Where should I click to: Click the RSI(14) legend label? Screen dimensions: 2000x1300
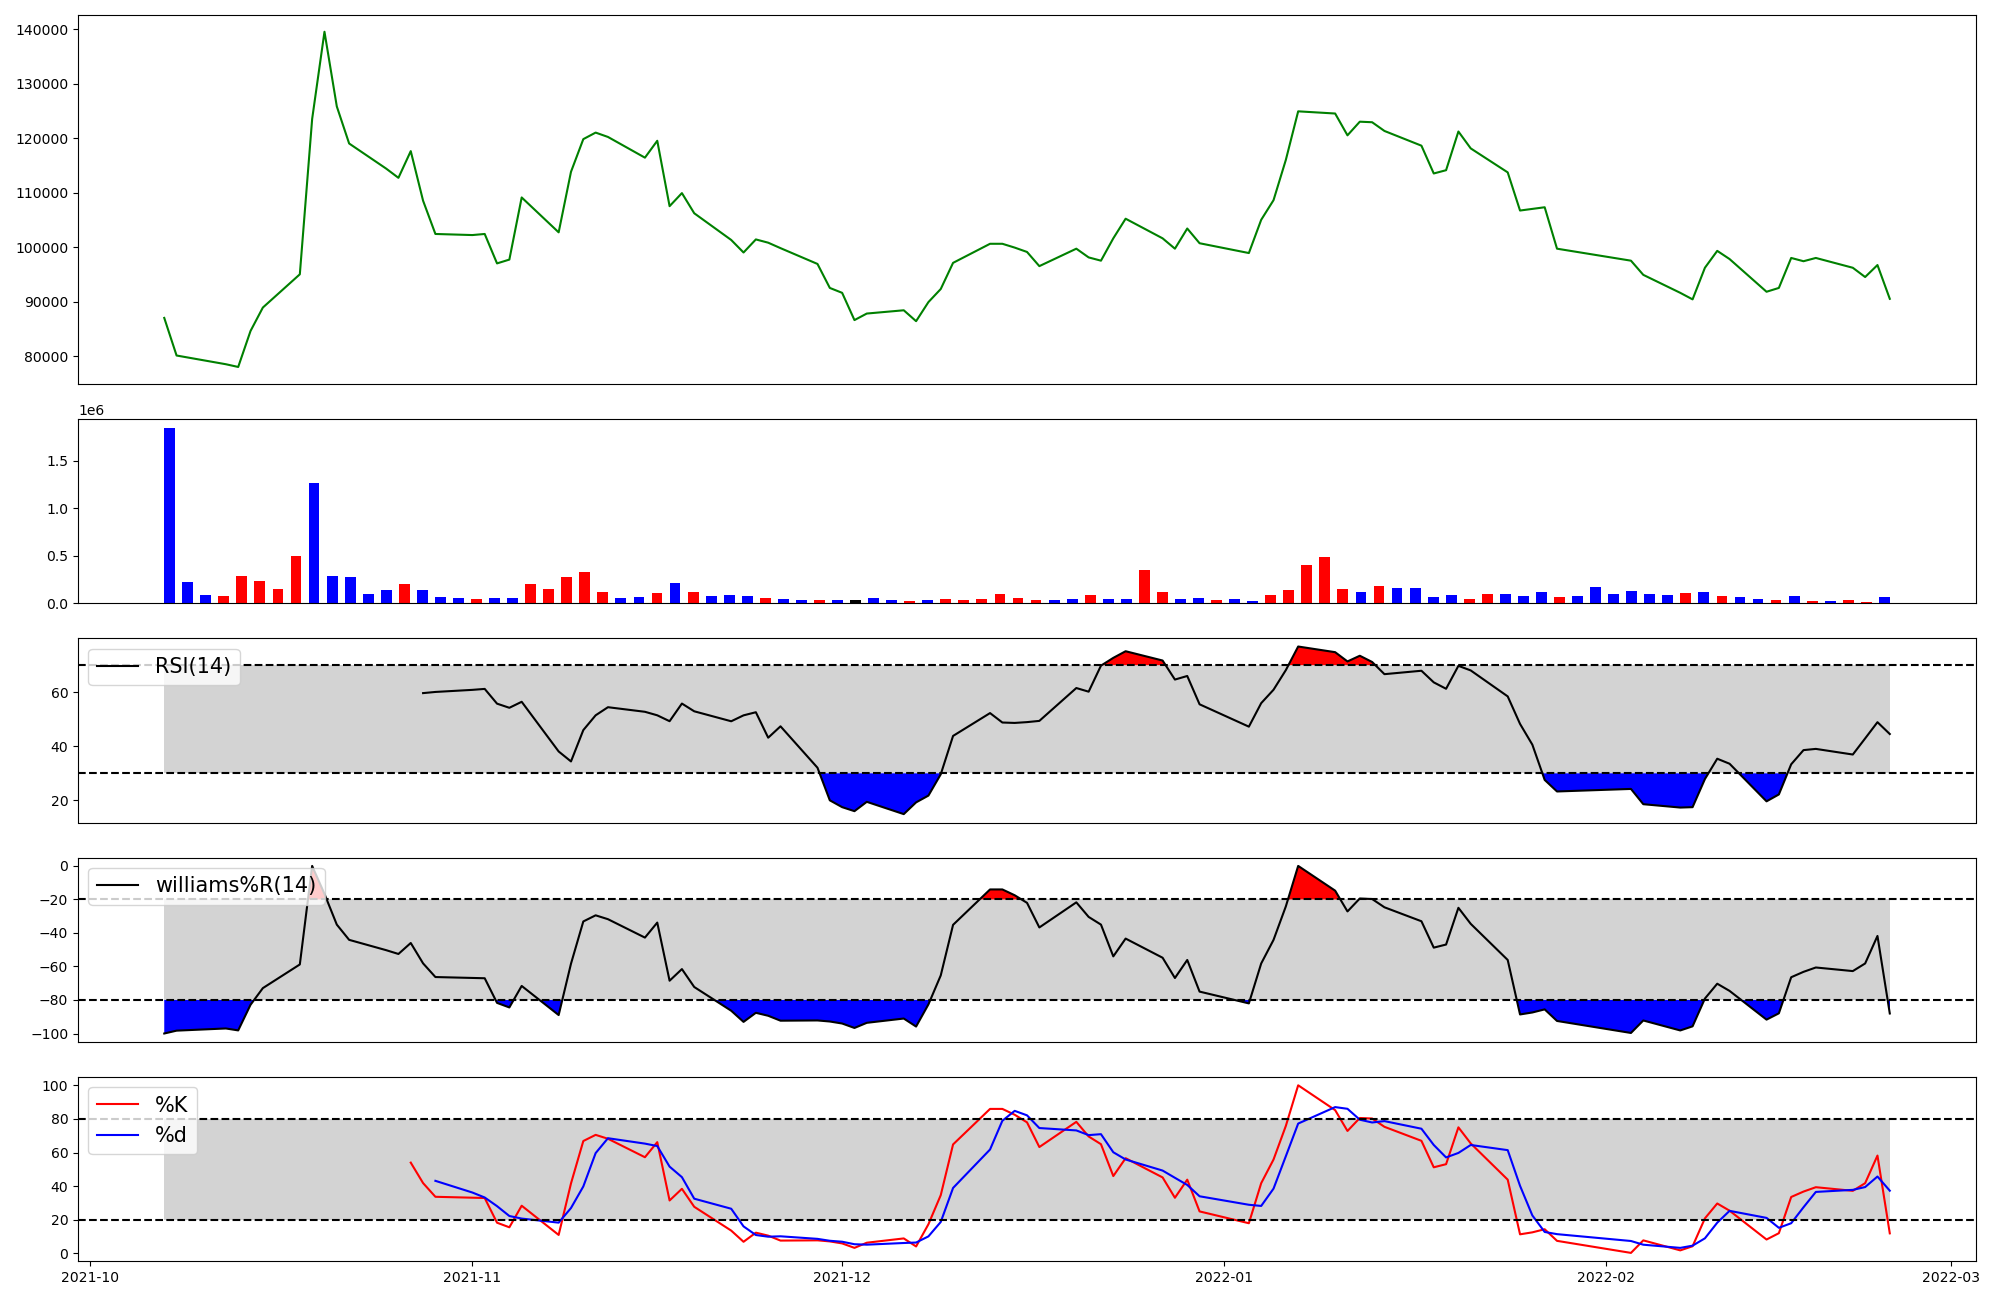click(x=192, y=666)
